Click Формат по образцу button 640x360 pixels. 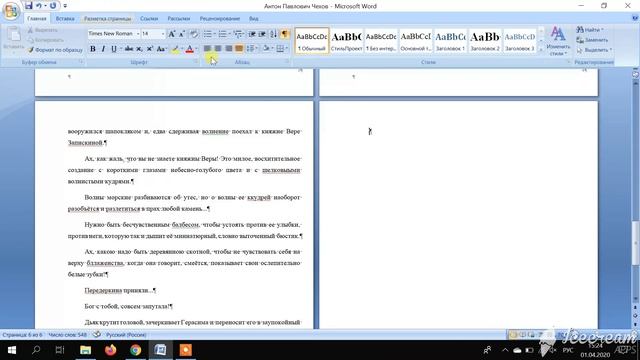click(x=55, y=50)
